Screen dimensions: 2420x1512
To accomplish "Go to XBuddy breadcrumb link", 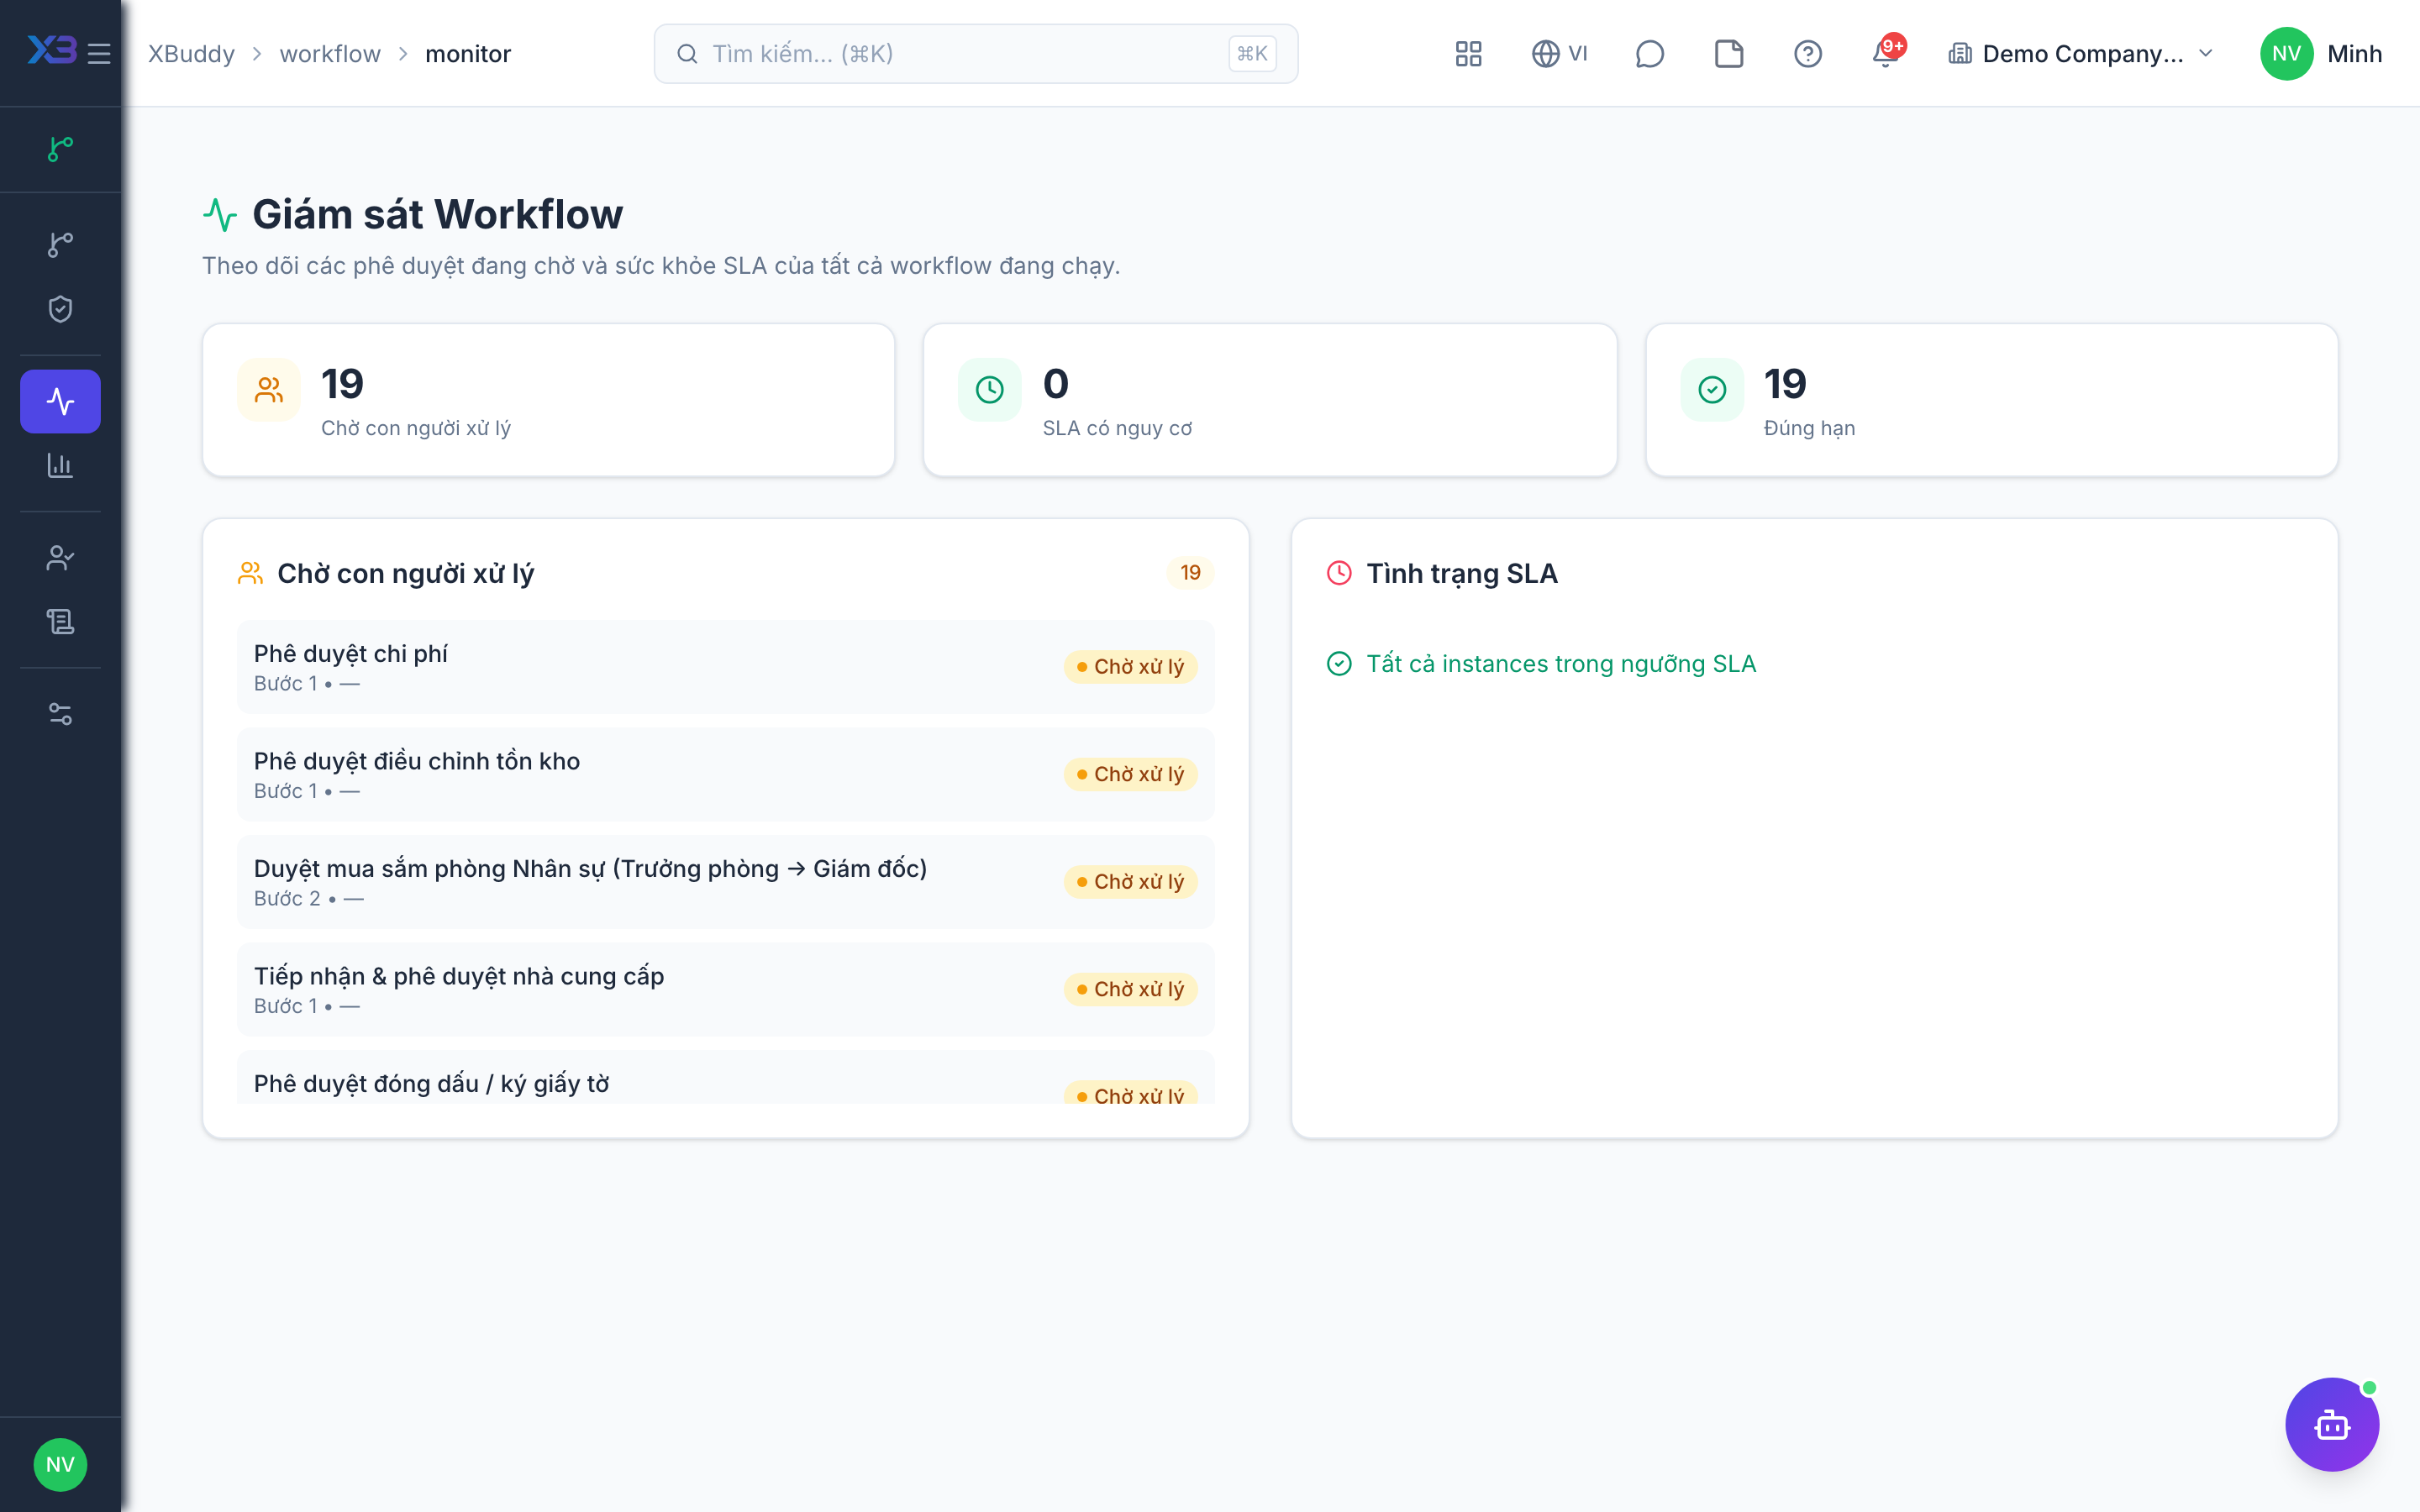I will tap(191, 54).
